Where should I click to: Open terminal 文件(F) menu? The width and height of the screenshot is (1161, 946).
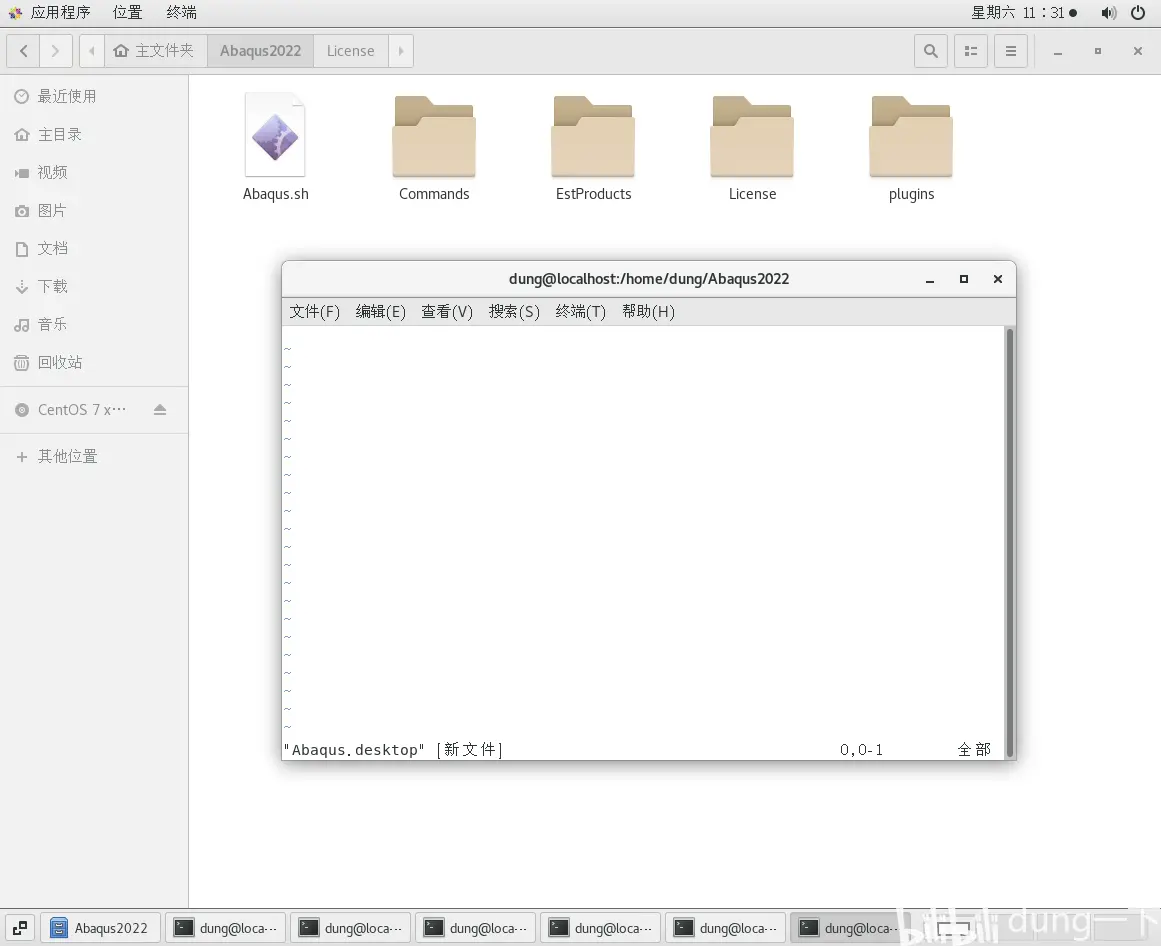pos(315,312)
